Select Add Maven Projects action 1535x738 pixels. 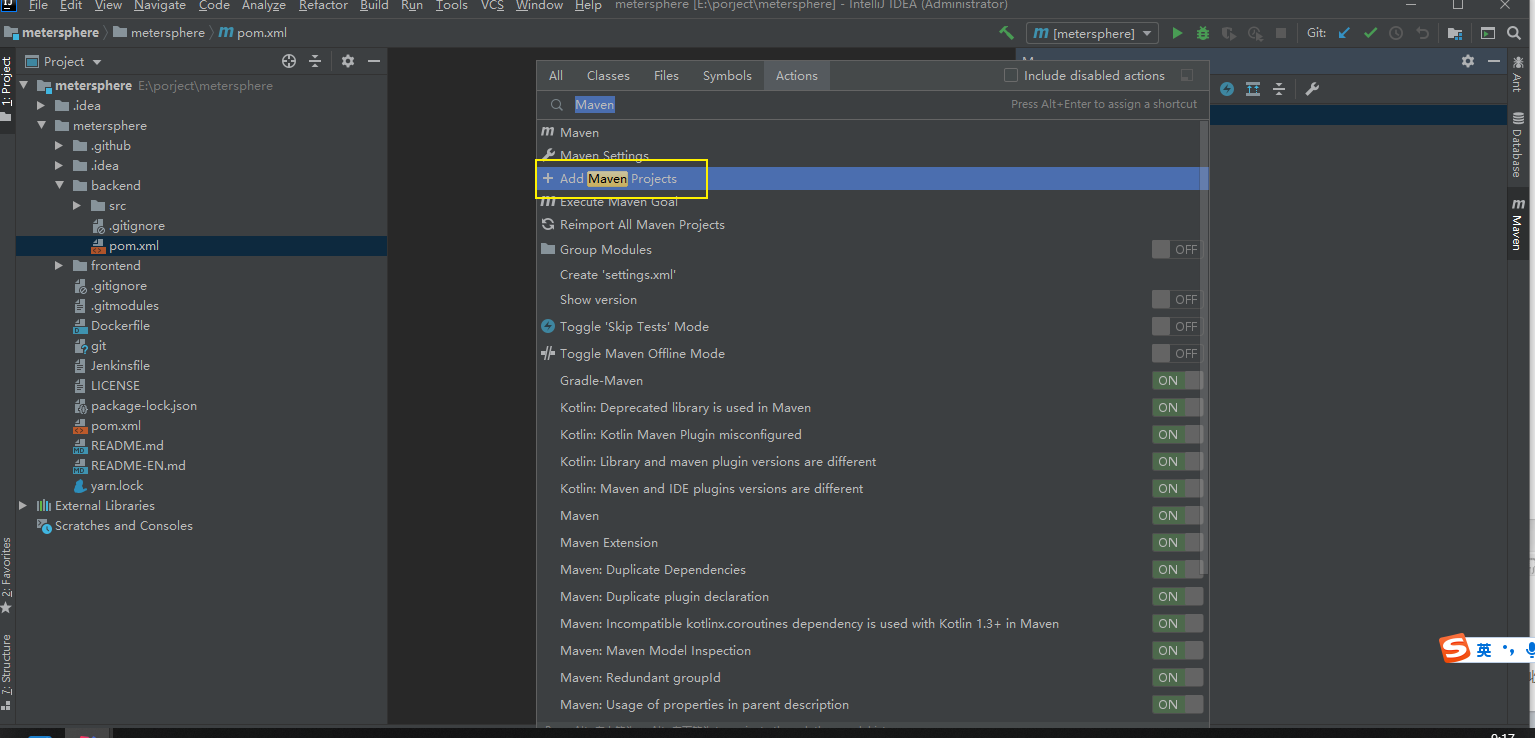tap(872, 179)
